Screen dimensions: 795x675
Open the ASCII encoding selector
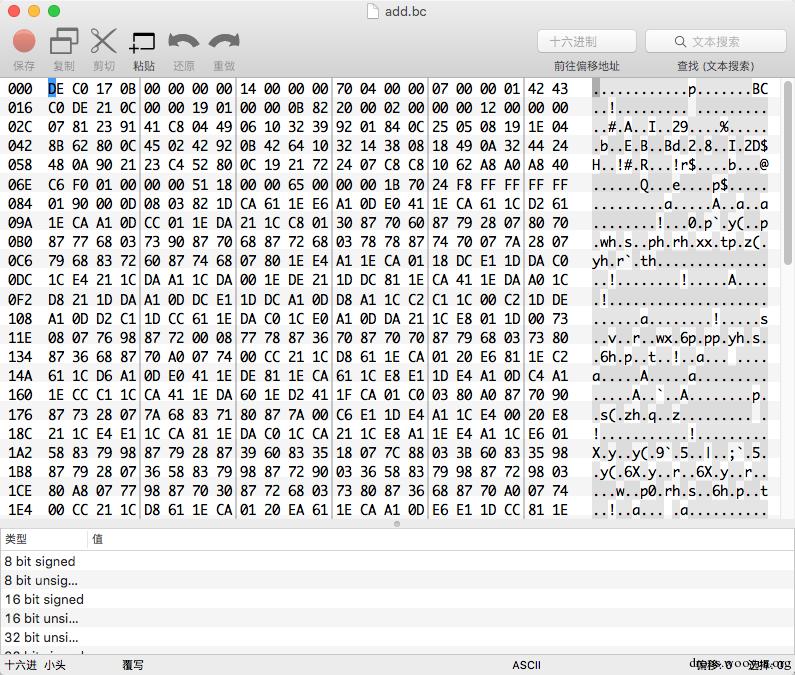pos(526,665)
